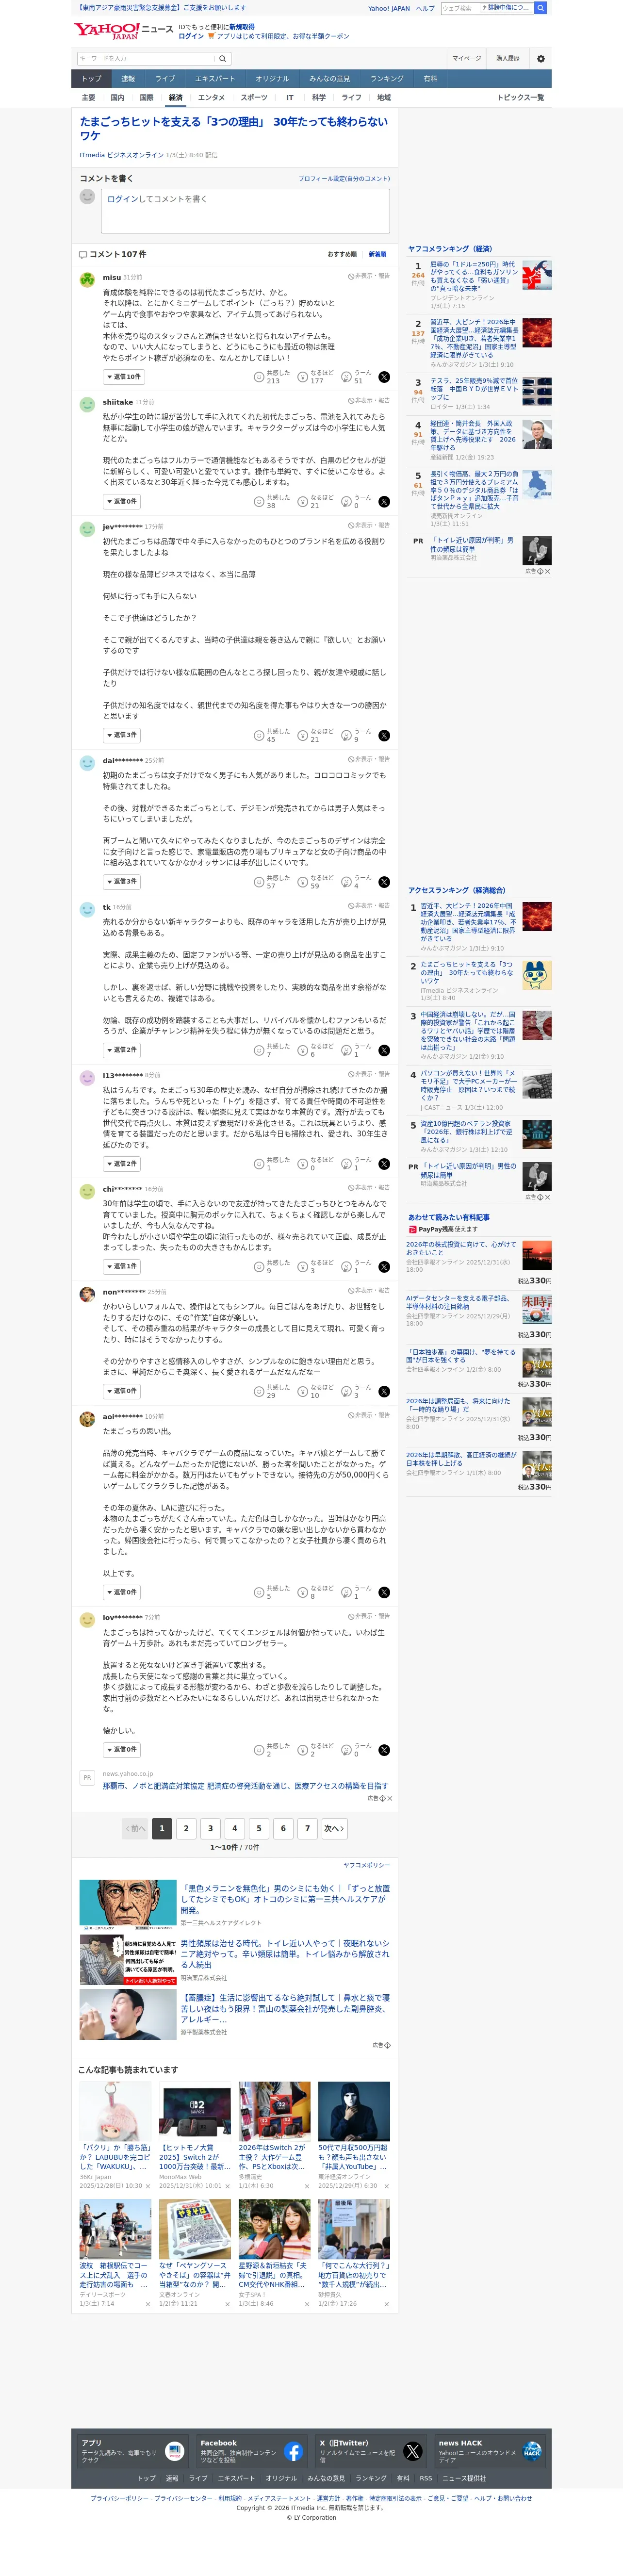623x2576 pixels.
Task: Open the ヤフコメポリシー link
Action: [x=366, y=1866]
